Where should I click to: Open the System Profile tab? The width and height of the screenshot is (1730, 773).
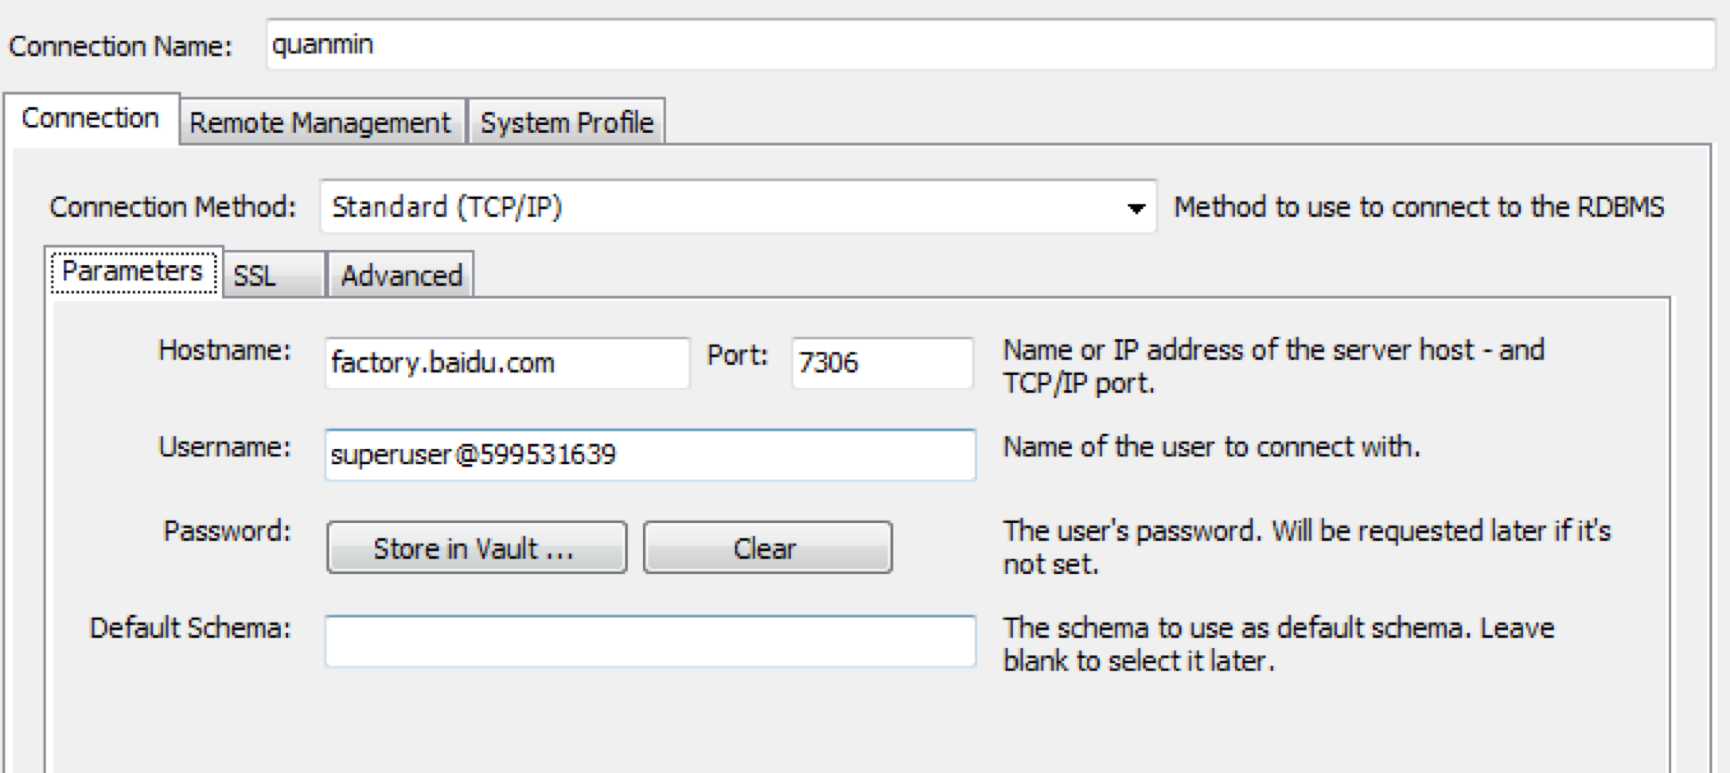tap(566, 122)
